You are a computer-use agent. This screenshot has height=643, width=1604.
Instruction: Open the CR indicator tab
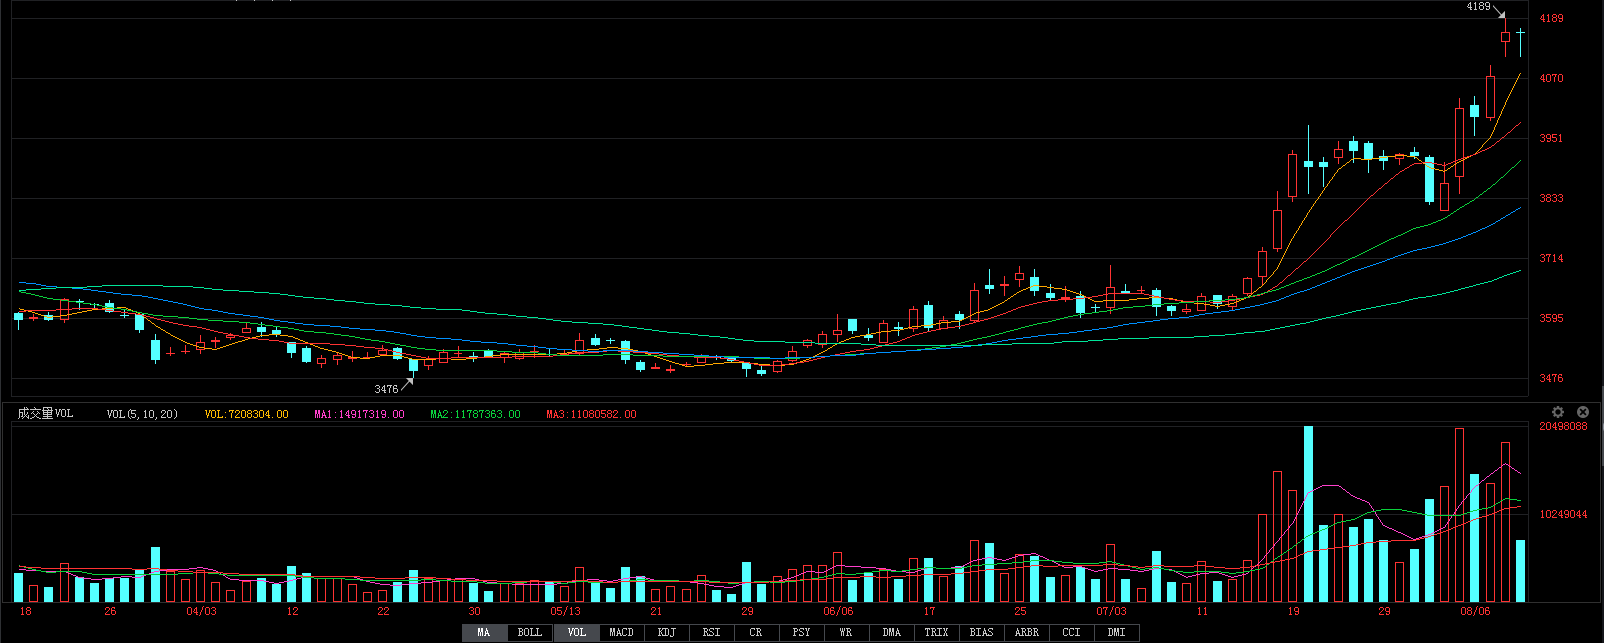click(756, 632)
